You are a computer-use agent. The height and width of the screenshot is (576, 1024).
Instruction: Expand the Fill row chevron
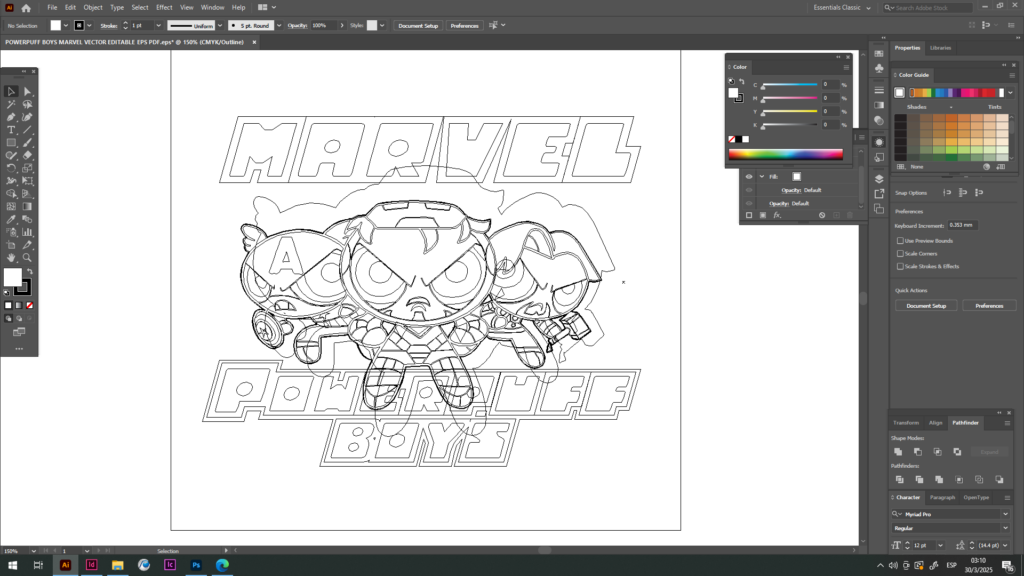pos(761,176)
